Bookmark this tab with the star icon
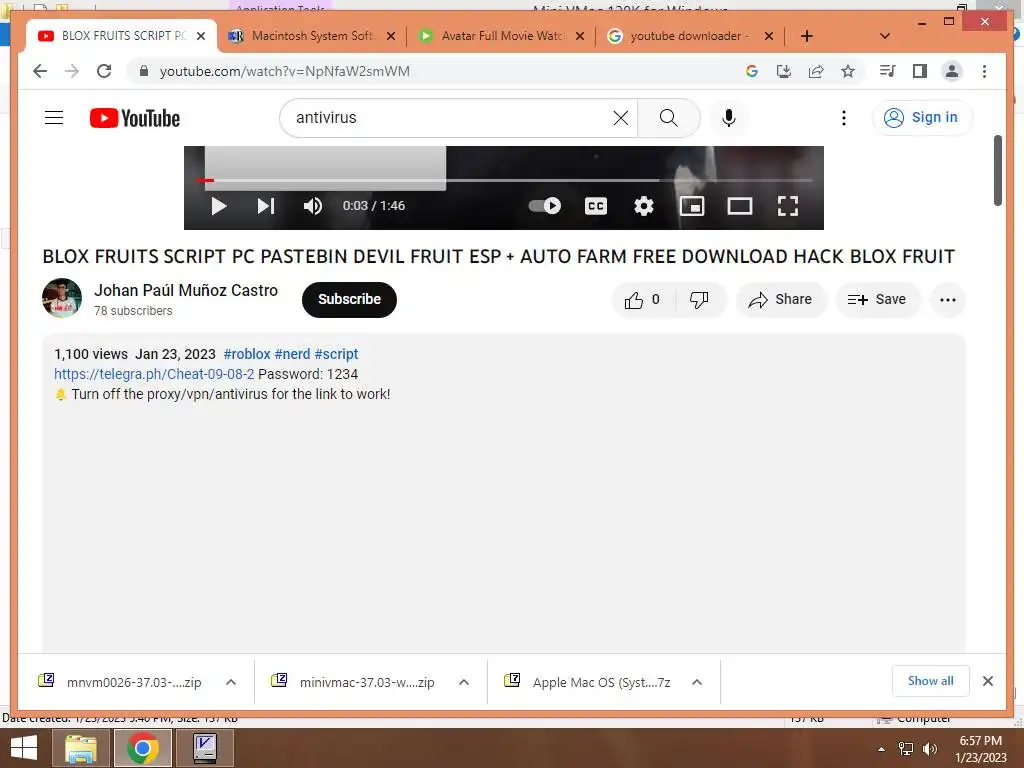The width and height of the screenshot is (1024, 768). pyautogui.click(x=848, y=71)
